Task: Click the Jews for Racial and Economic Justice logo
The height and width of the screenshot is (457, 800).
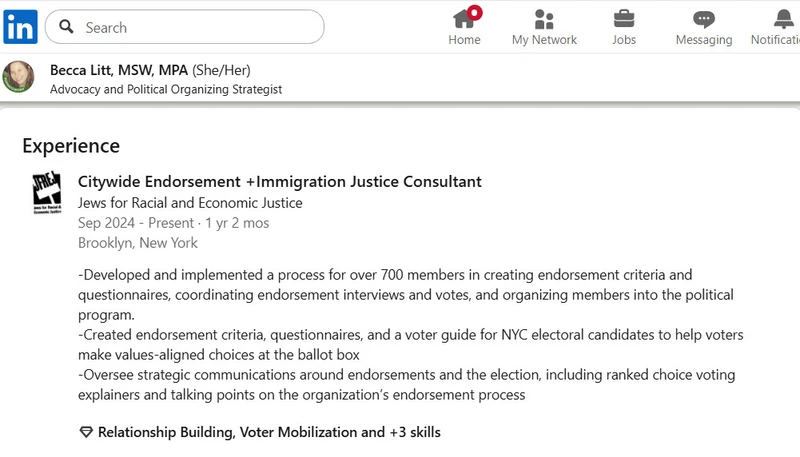Action: 47,192
